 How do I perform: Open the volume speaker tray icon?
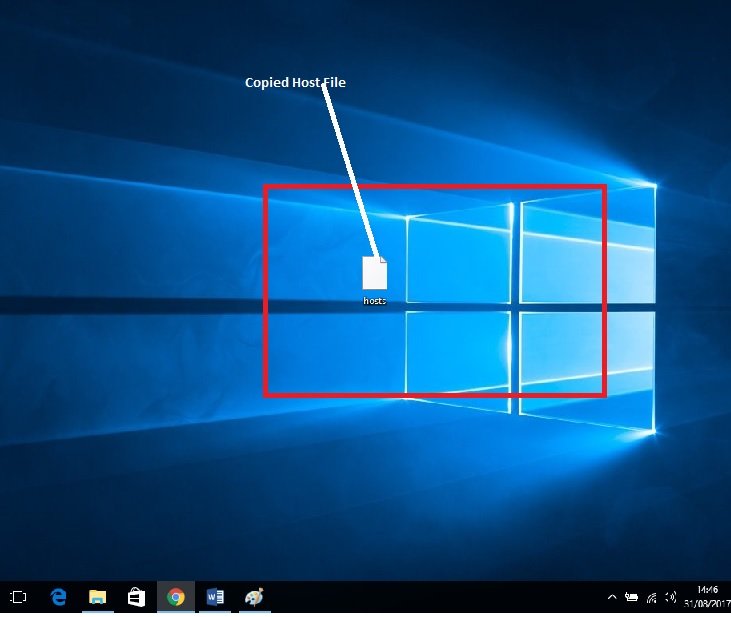pos(671,597)
